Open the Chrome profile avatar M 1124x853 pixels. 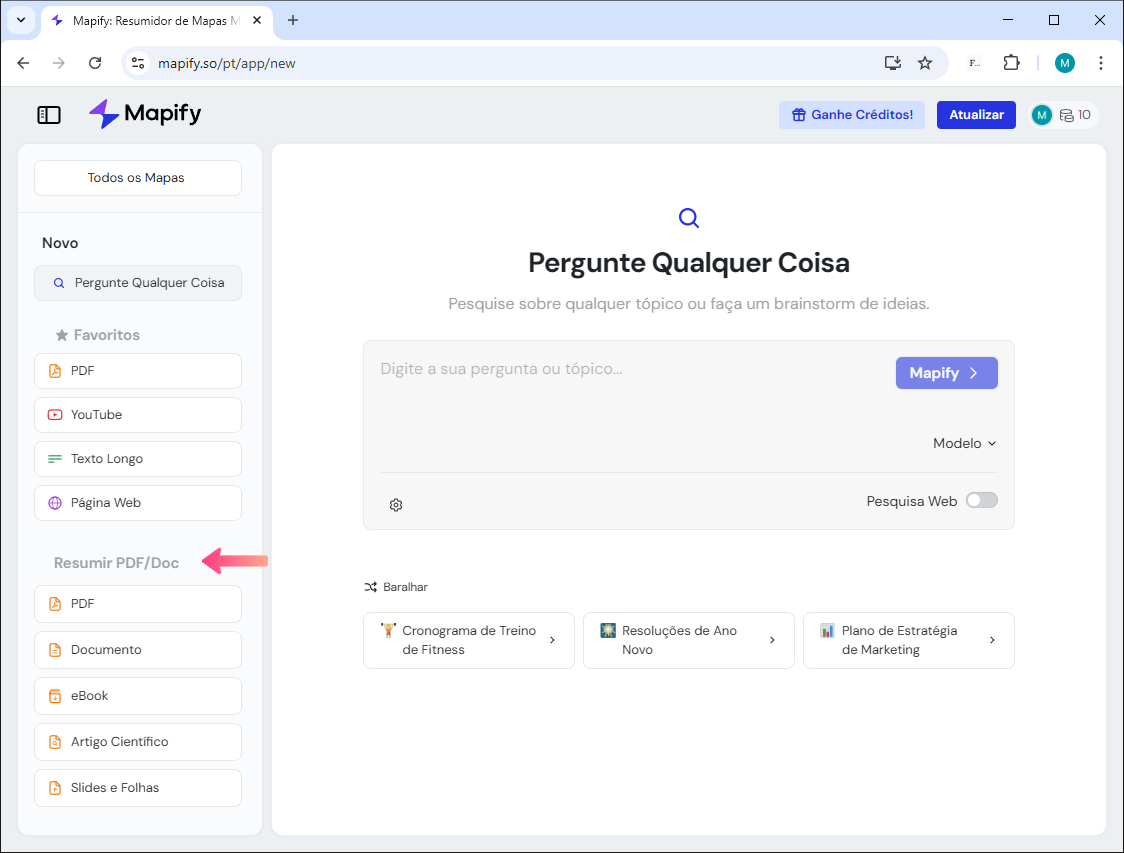pyautogui.click(x=1065, y=63)
